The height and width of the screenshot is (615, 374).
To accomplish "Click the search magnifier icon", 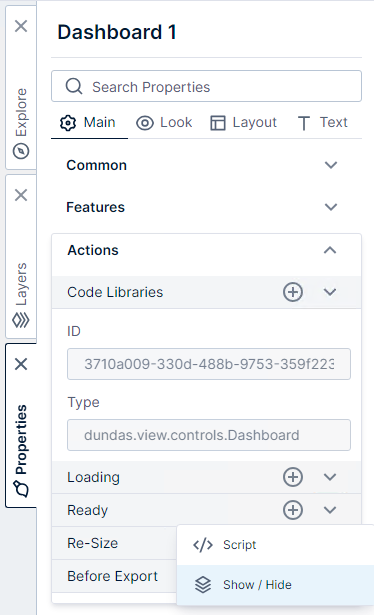I will pos(74,86).
